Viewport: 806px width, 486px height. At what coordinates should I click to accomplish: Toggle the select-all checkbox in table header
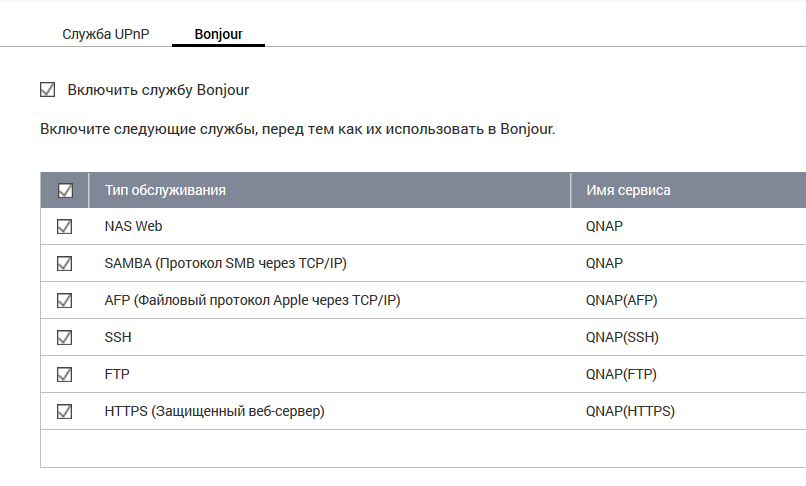click(x=65, y=190)
